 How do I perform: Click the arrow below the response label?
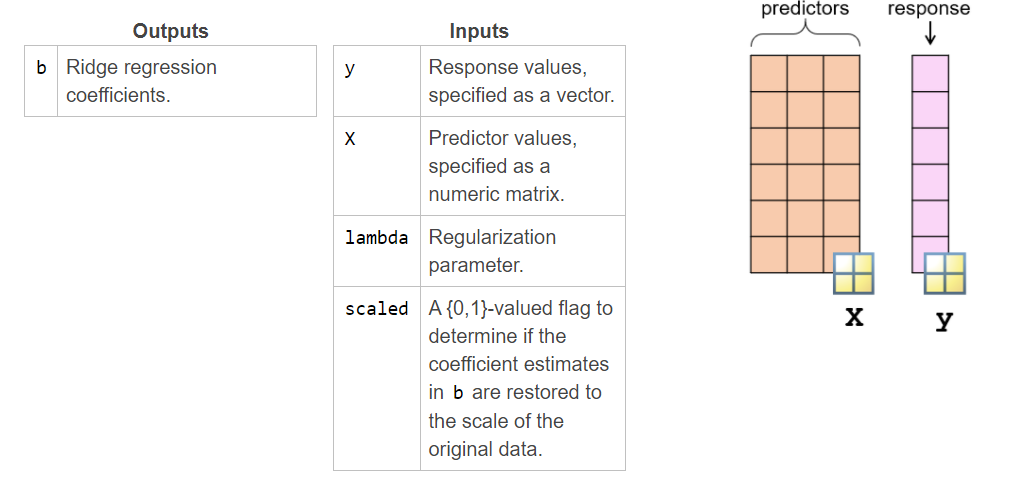tap(930, 34)
